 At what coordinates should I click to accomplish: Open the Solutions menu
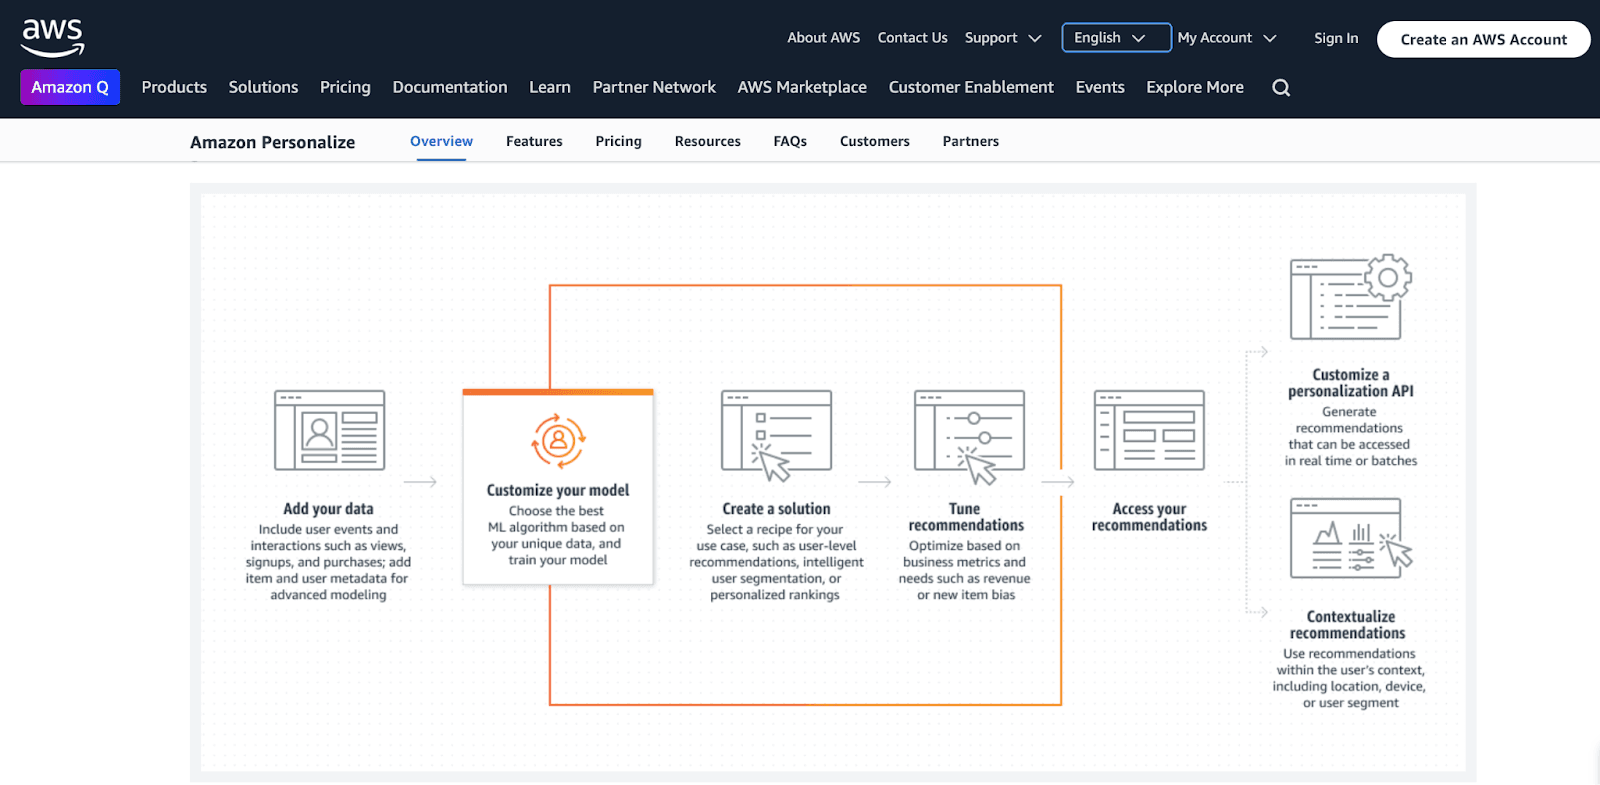[x=263, y=87]
